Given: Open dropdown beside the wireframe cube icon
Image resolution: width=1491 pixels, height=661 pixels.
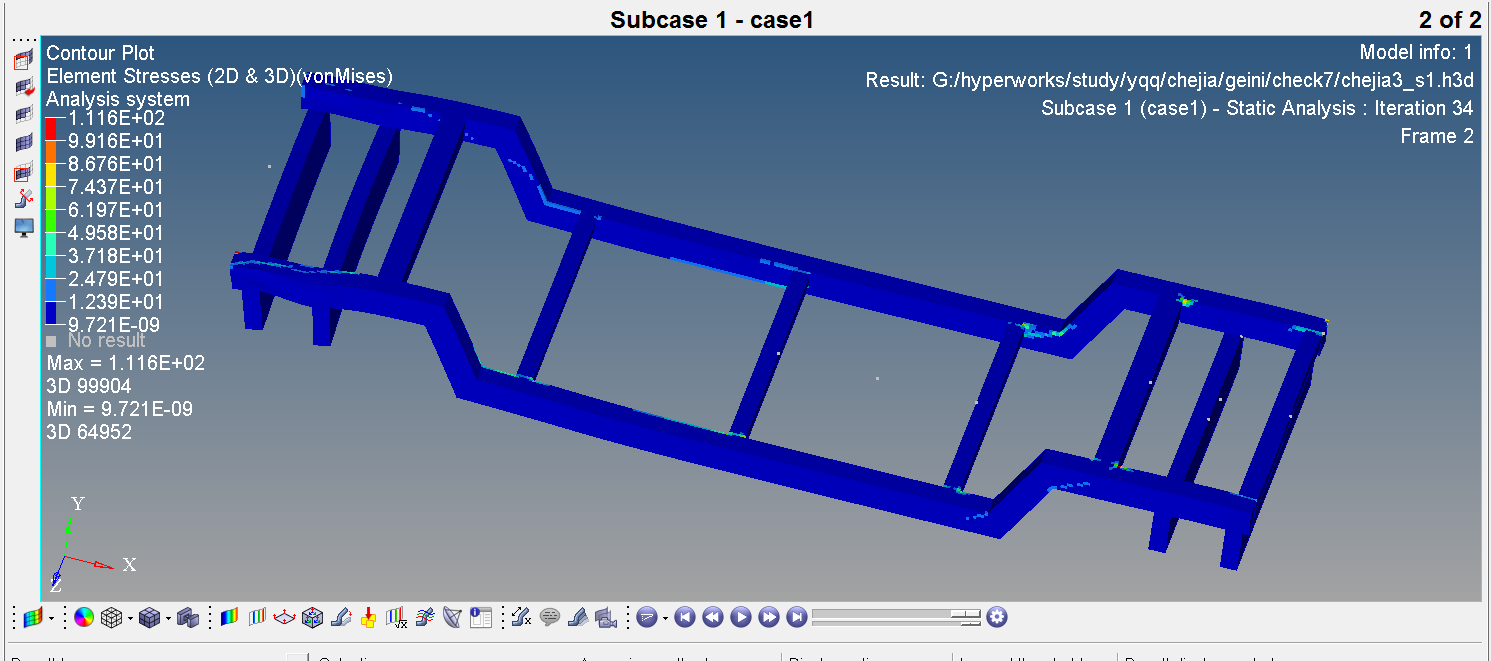Looking at the screenshot, I should tap(130, 618).
